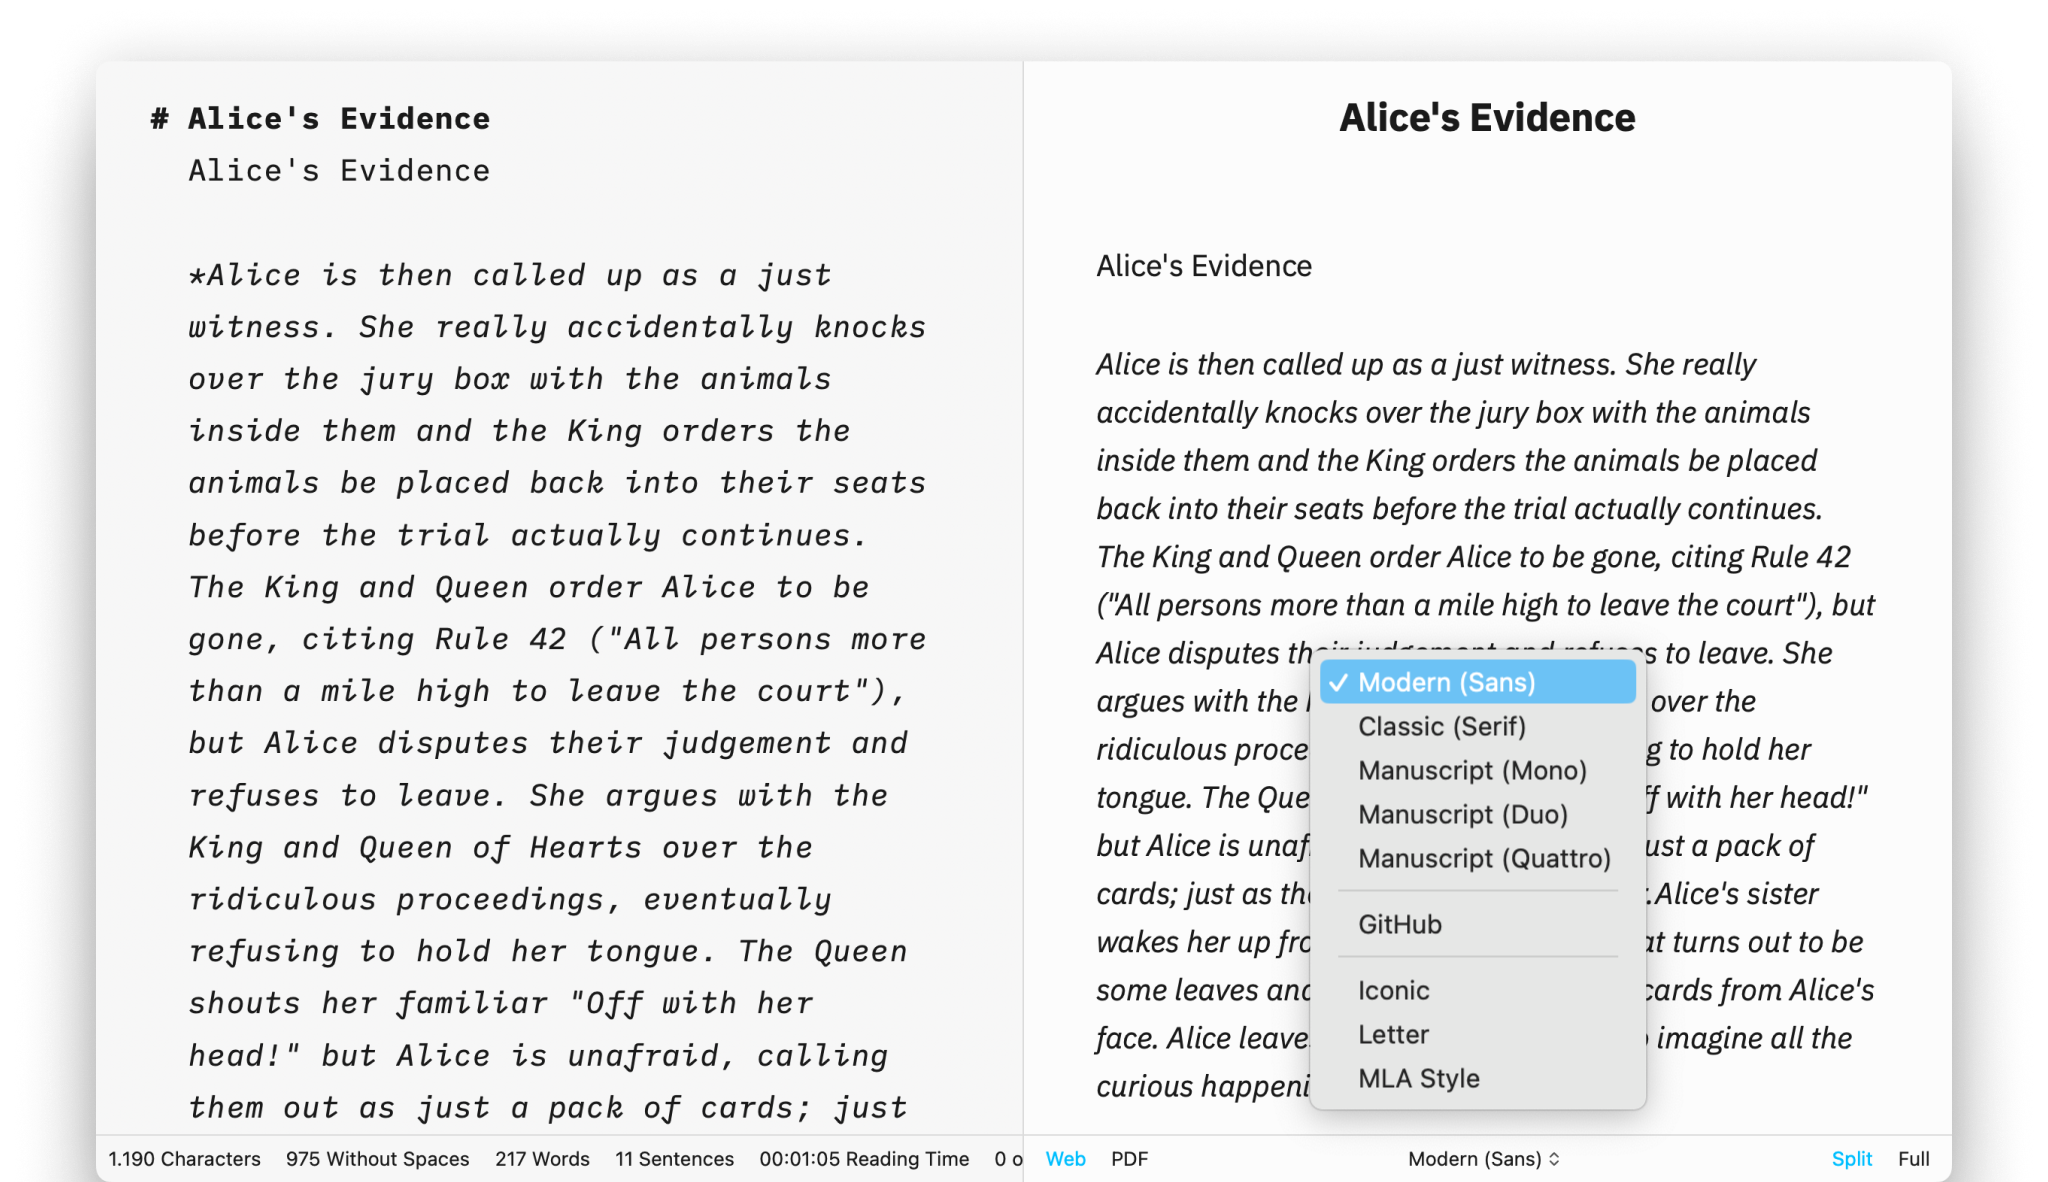Select the Iconic template

(x=1393, y=990)
